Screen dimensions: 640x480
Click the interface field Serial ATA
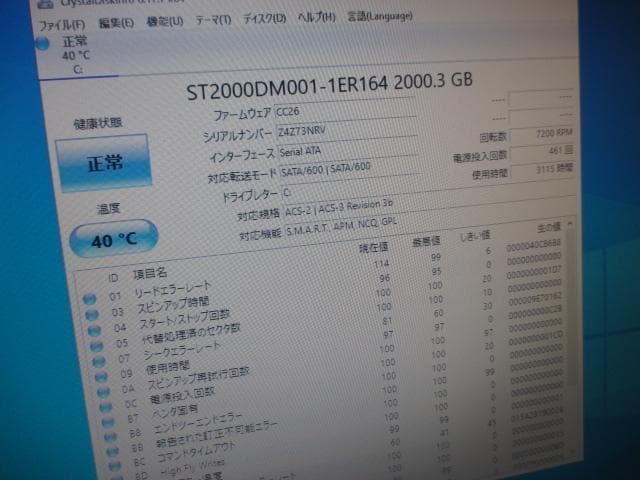coord(349,148)
